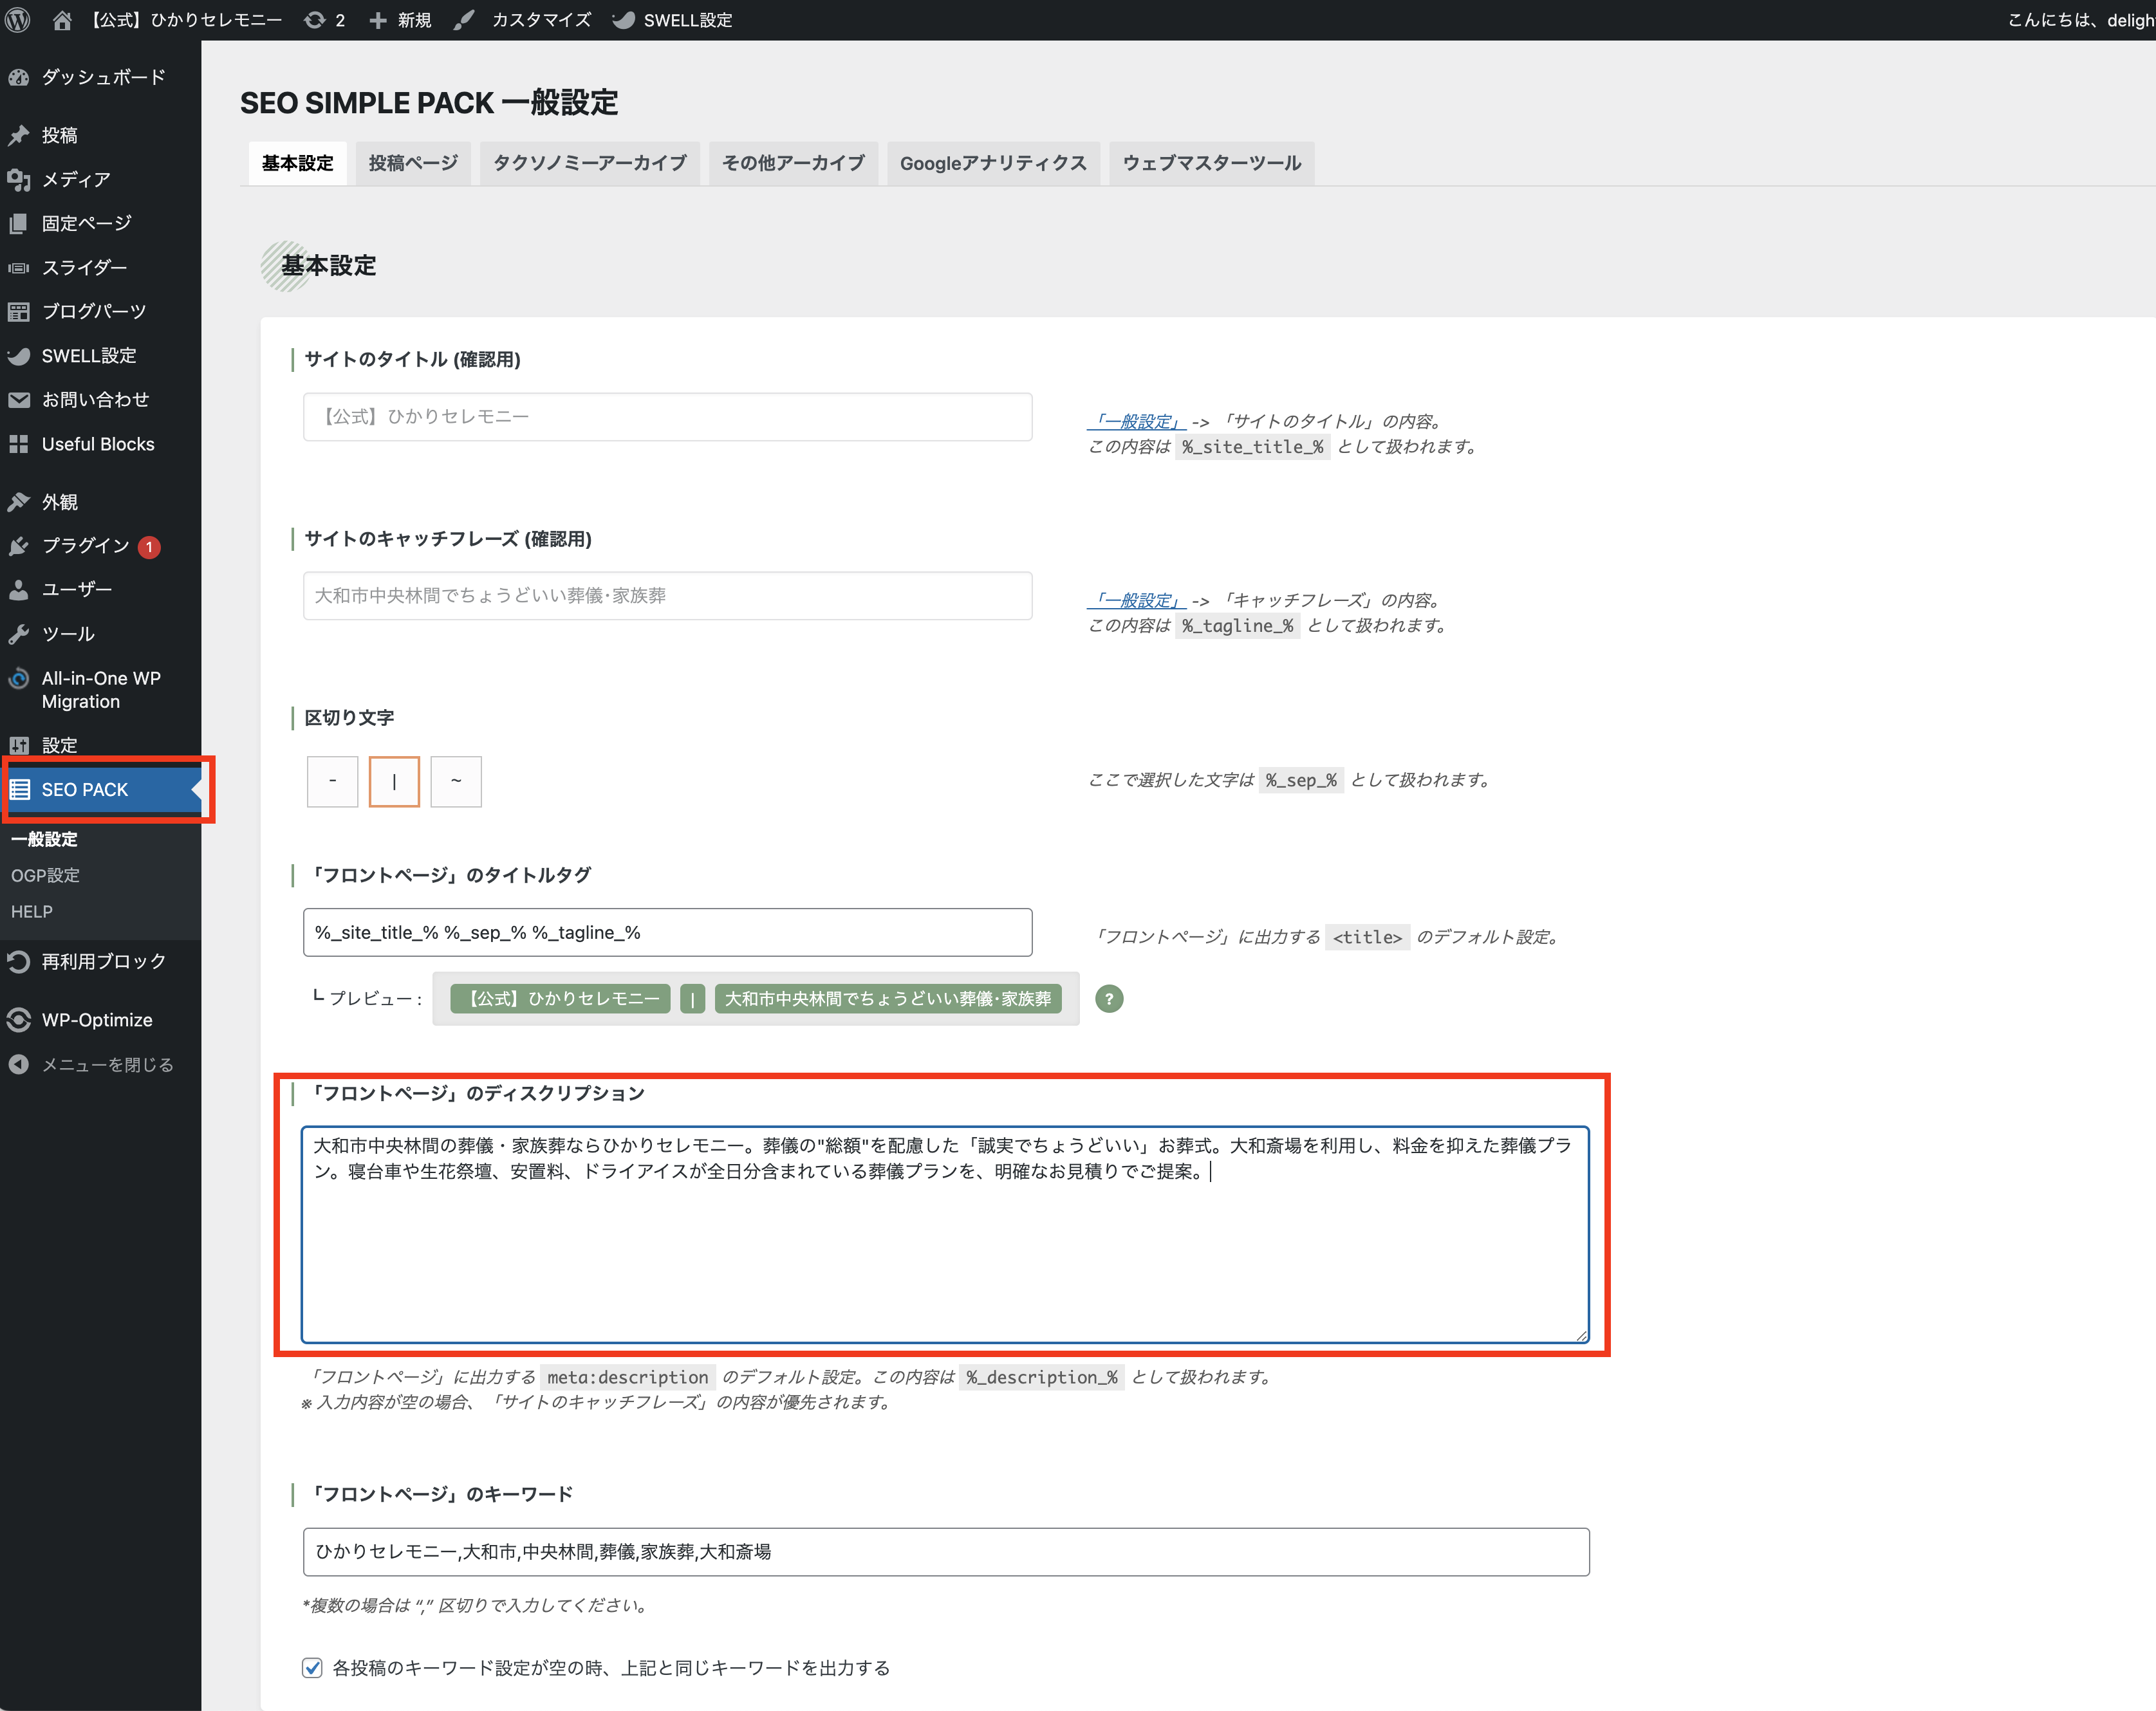Open プラグイン menu with update badge

point(100,545)
